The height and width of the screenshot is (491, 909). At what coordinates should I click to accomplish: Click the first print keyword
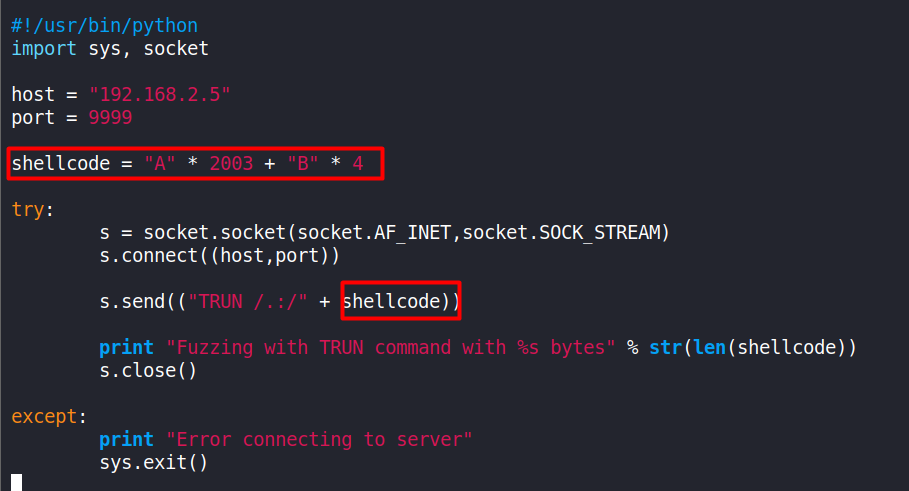point(126,347)
